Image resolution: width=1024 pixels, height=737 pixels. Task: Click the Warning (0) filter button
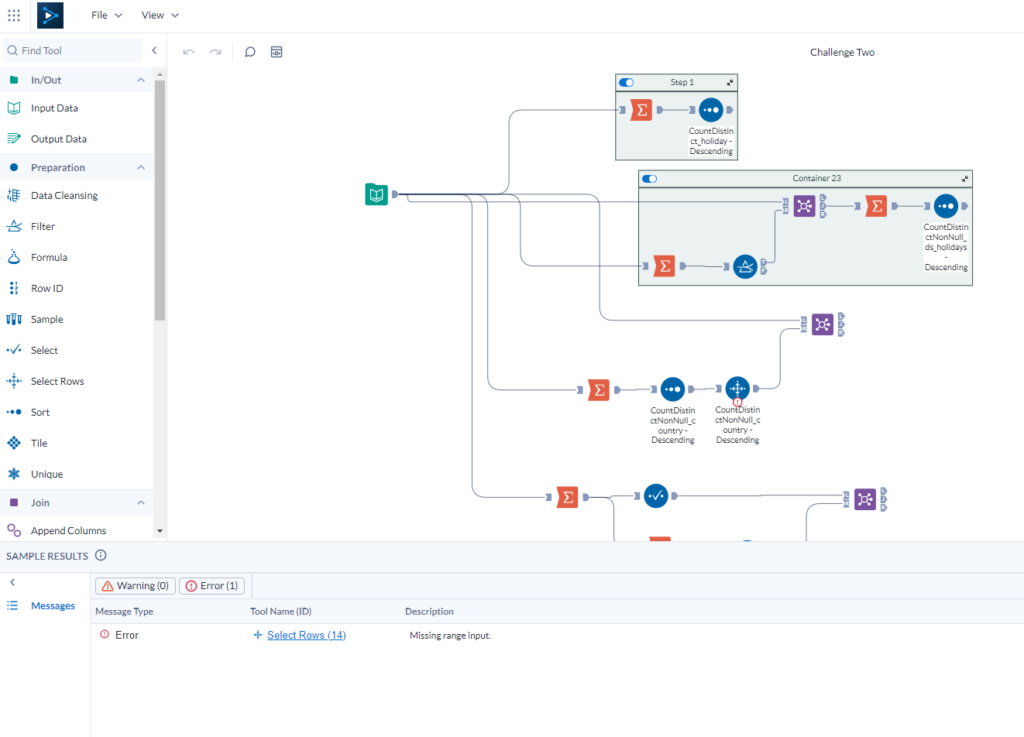coord(134,586)
